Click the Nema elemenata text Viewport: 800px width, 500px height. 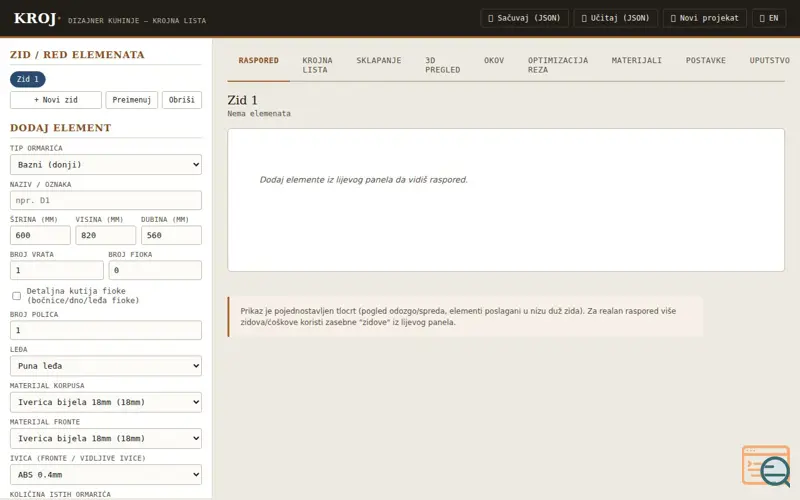click(x=259, y=114)
